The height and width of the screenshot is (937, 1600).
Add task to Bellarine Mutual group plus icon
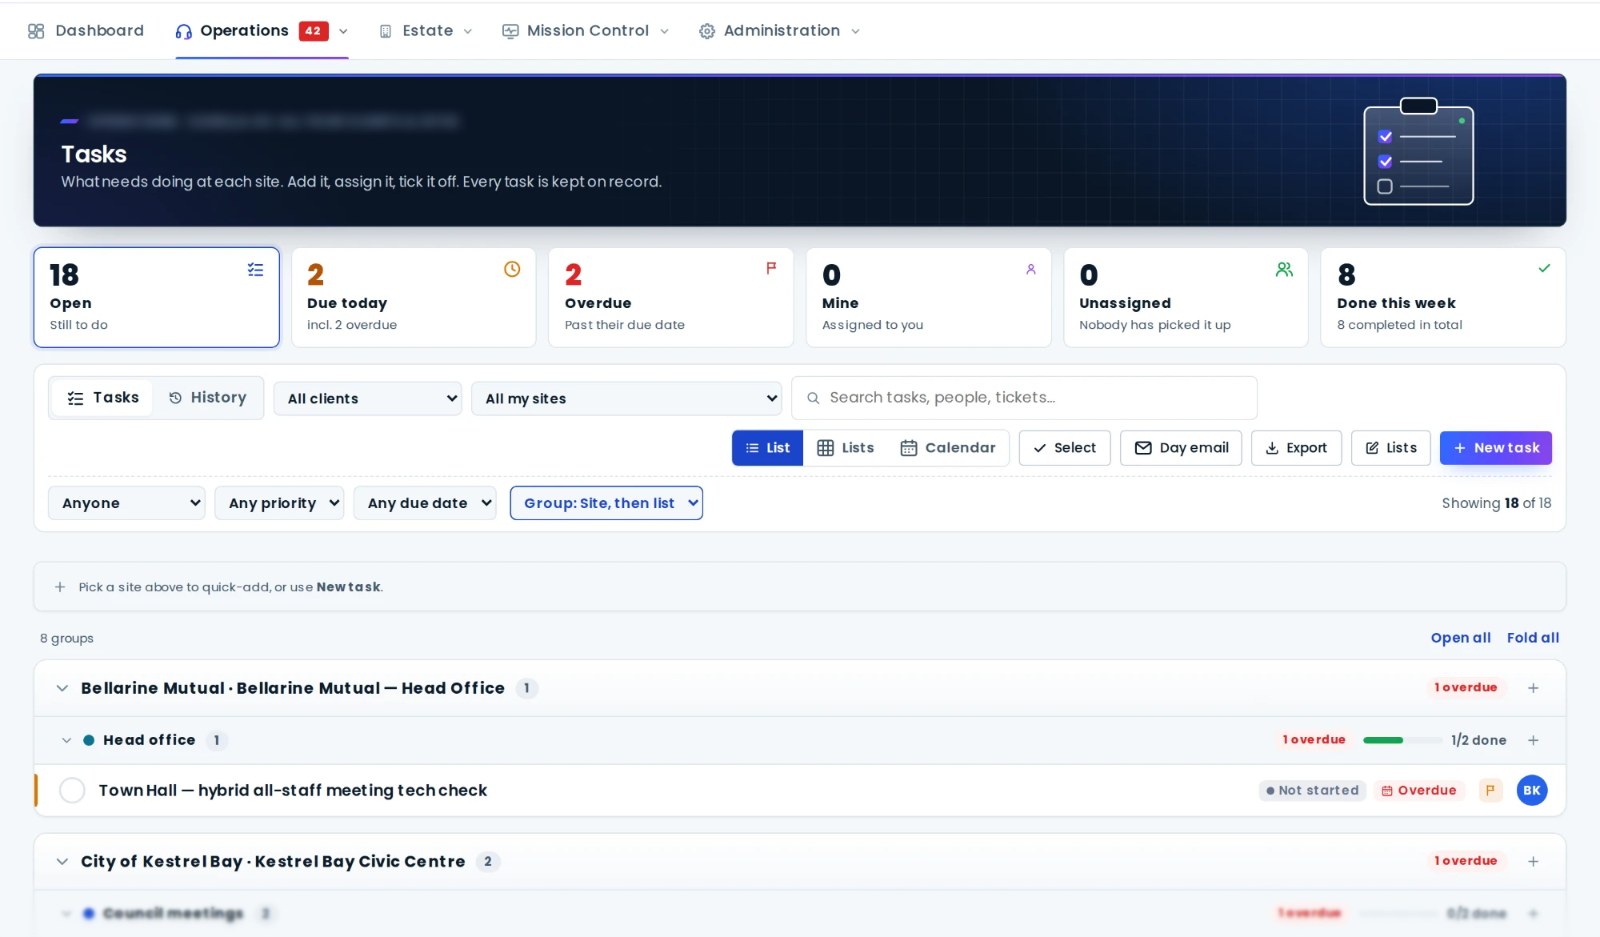1533,688
